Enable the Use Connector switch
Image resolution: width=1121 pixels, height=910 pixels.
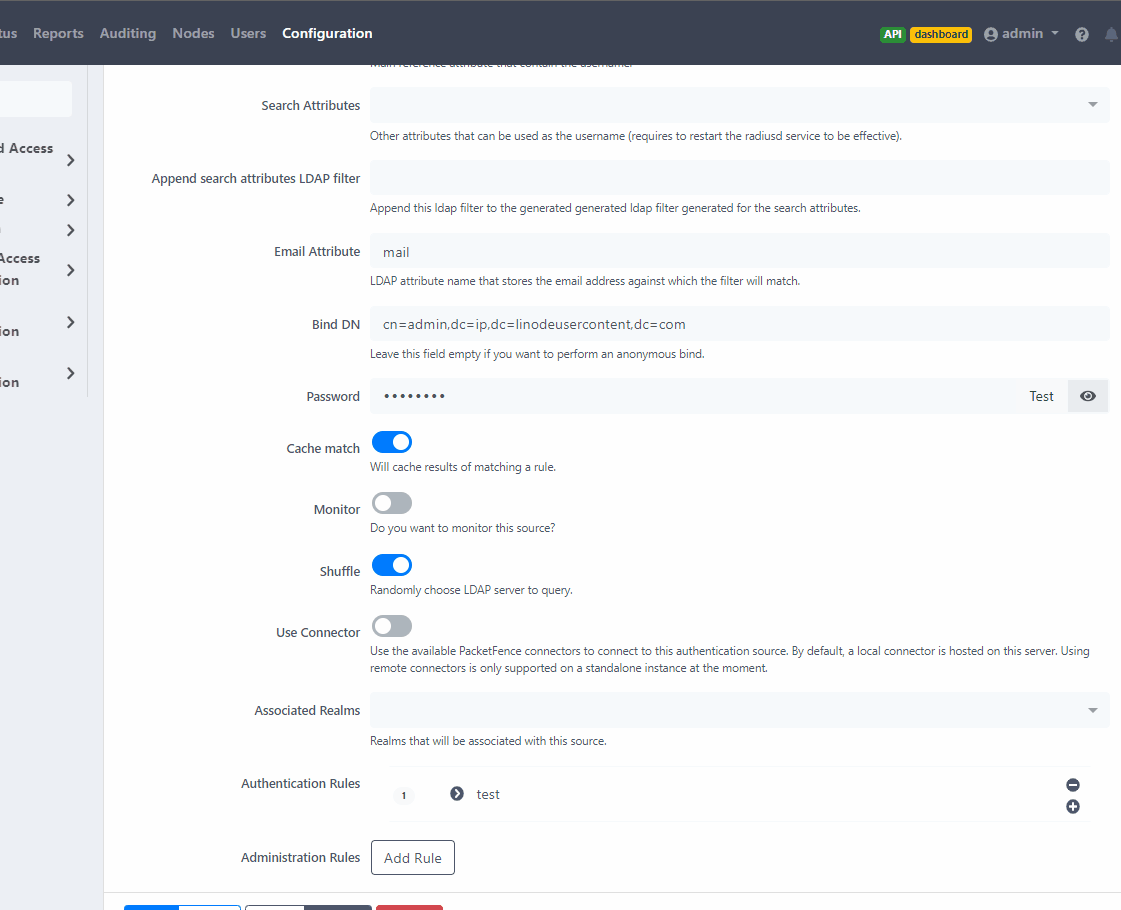click(x=391, y=625)
